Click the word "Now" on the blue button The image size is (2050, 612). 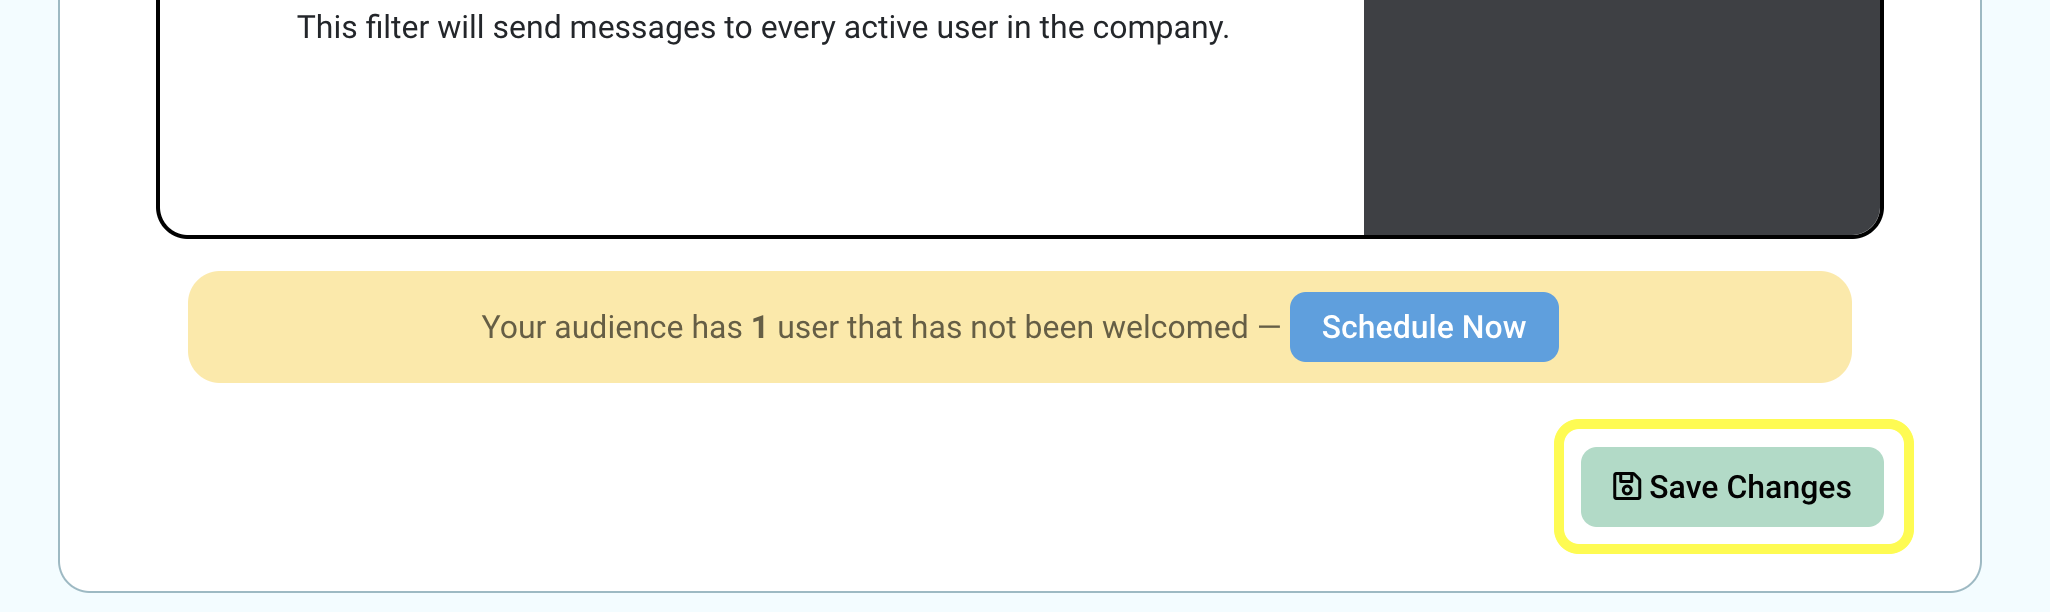(x=1494, y=327)
